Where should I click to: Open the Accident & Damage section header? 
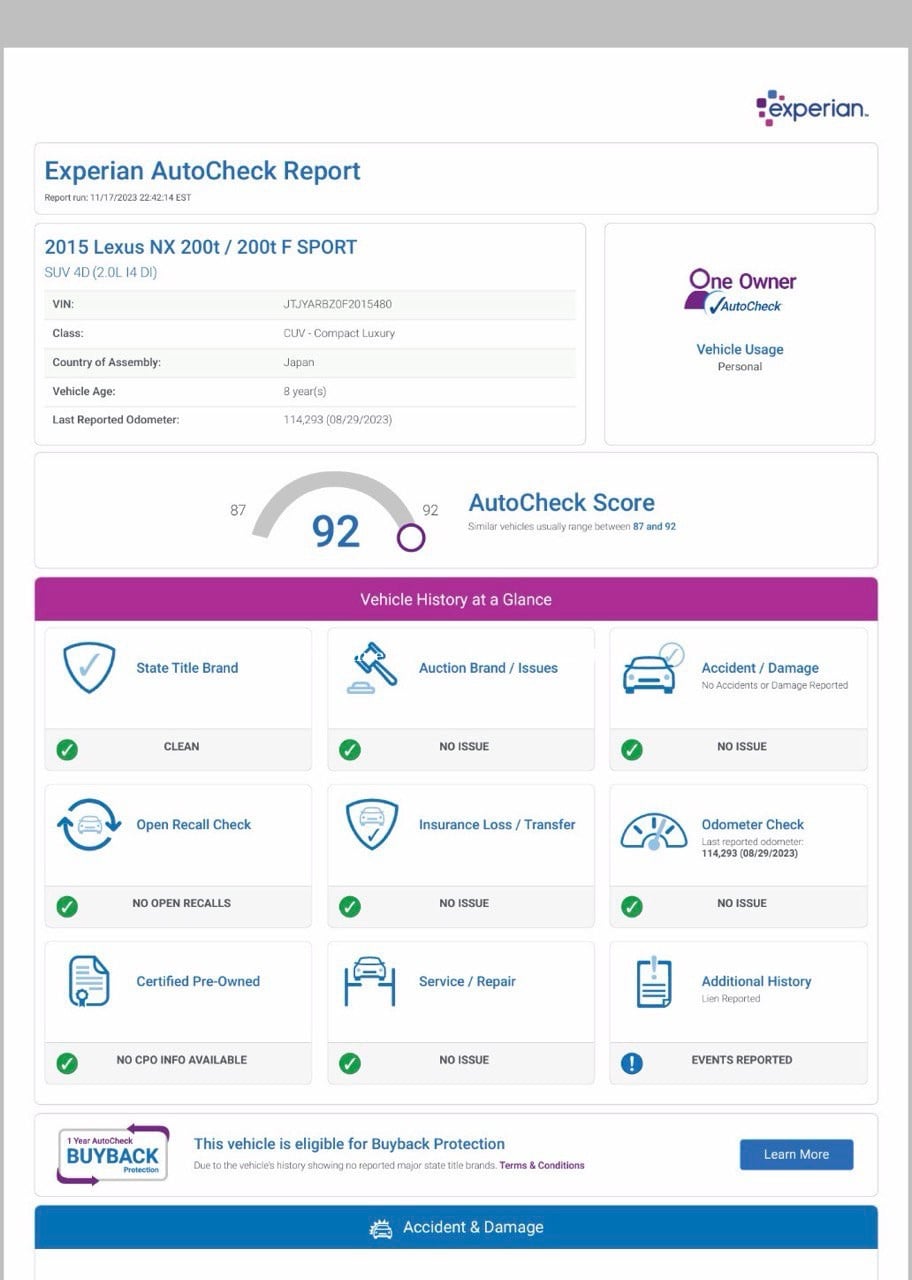coord(456,1227)
